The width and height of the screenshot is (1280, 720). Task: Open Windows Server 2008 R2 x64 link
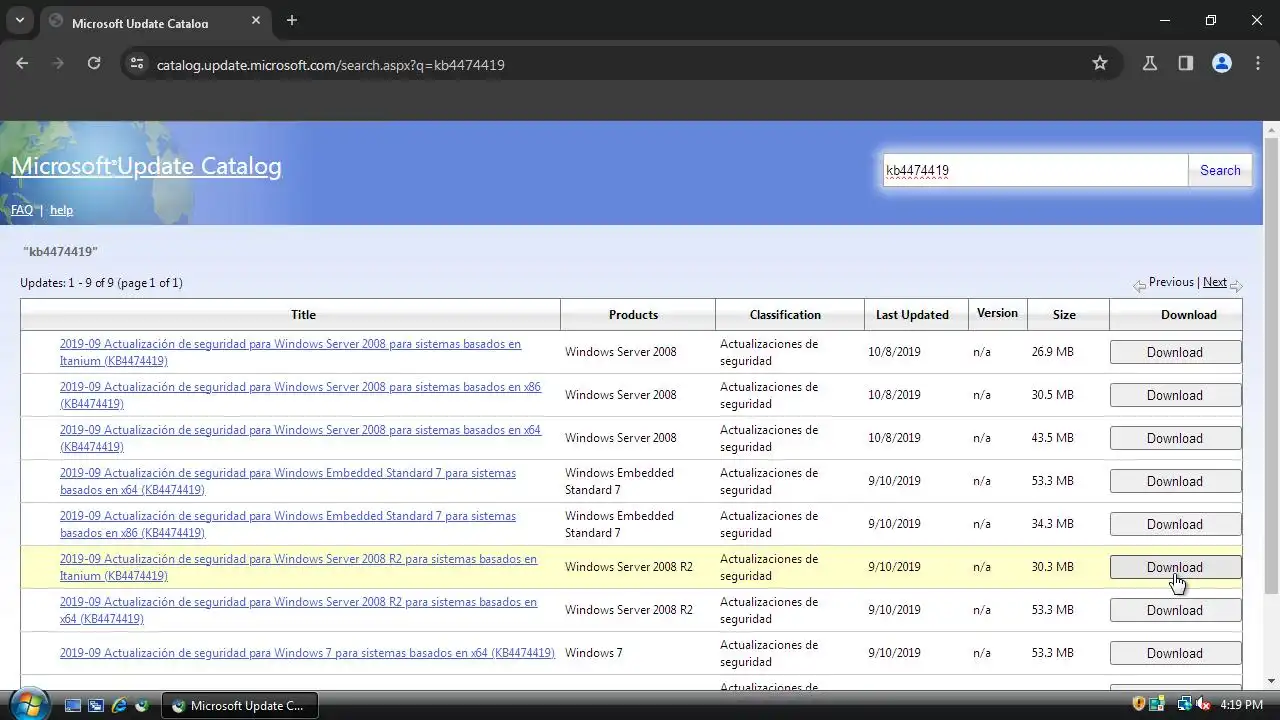click(x=298, y=610)
